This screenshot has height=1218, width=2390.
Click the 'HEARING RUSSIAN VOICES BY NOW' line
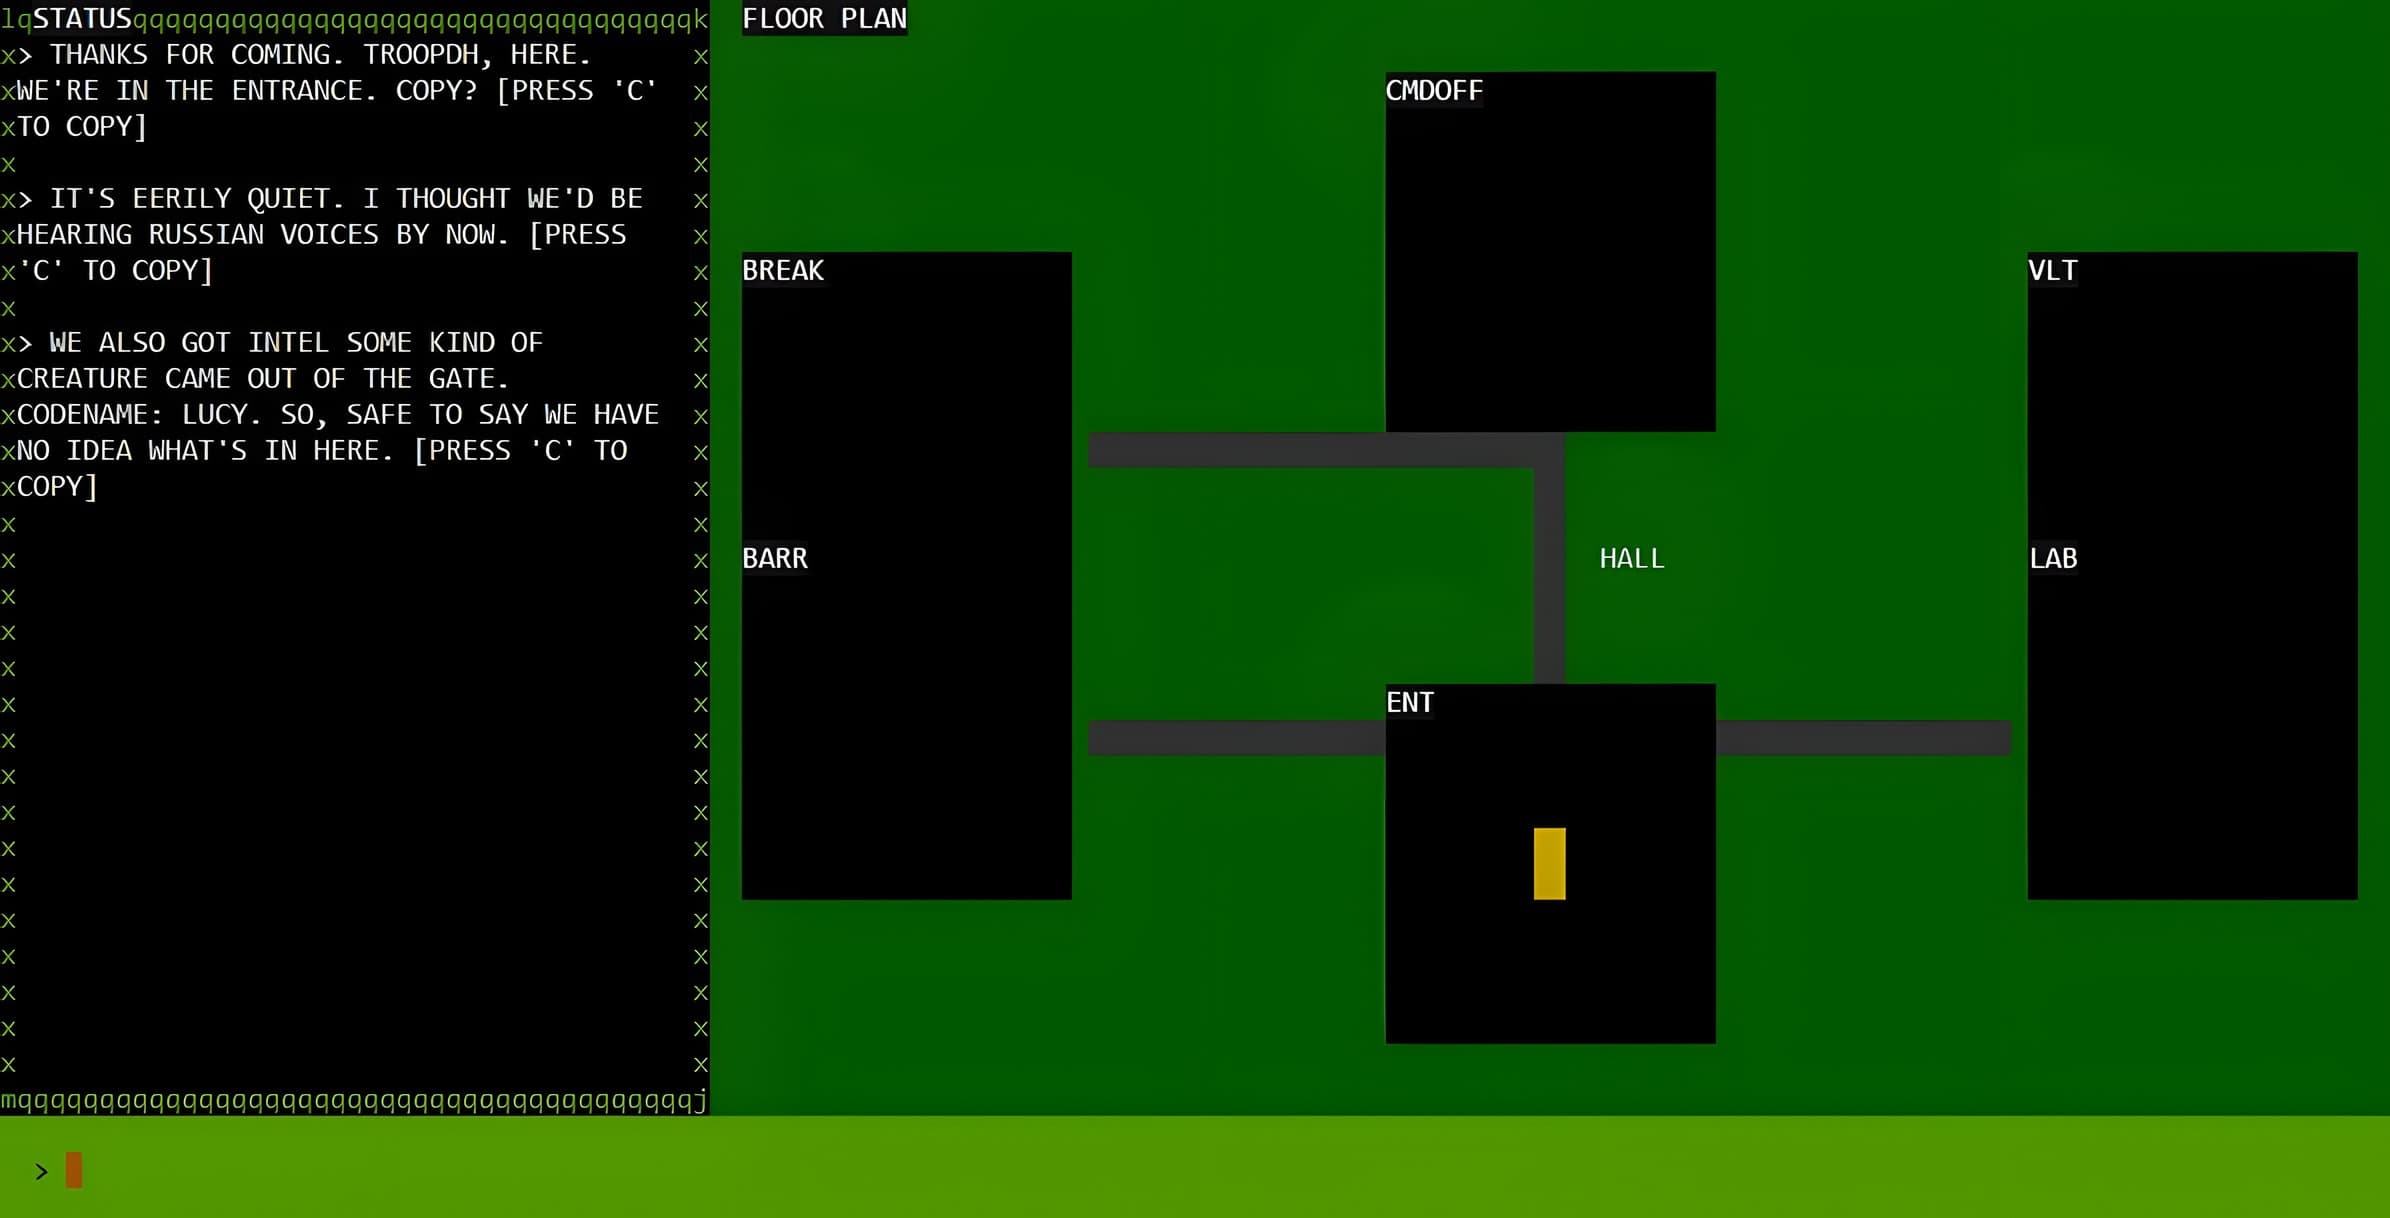click(x=322, y=235)
